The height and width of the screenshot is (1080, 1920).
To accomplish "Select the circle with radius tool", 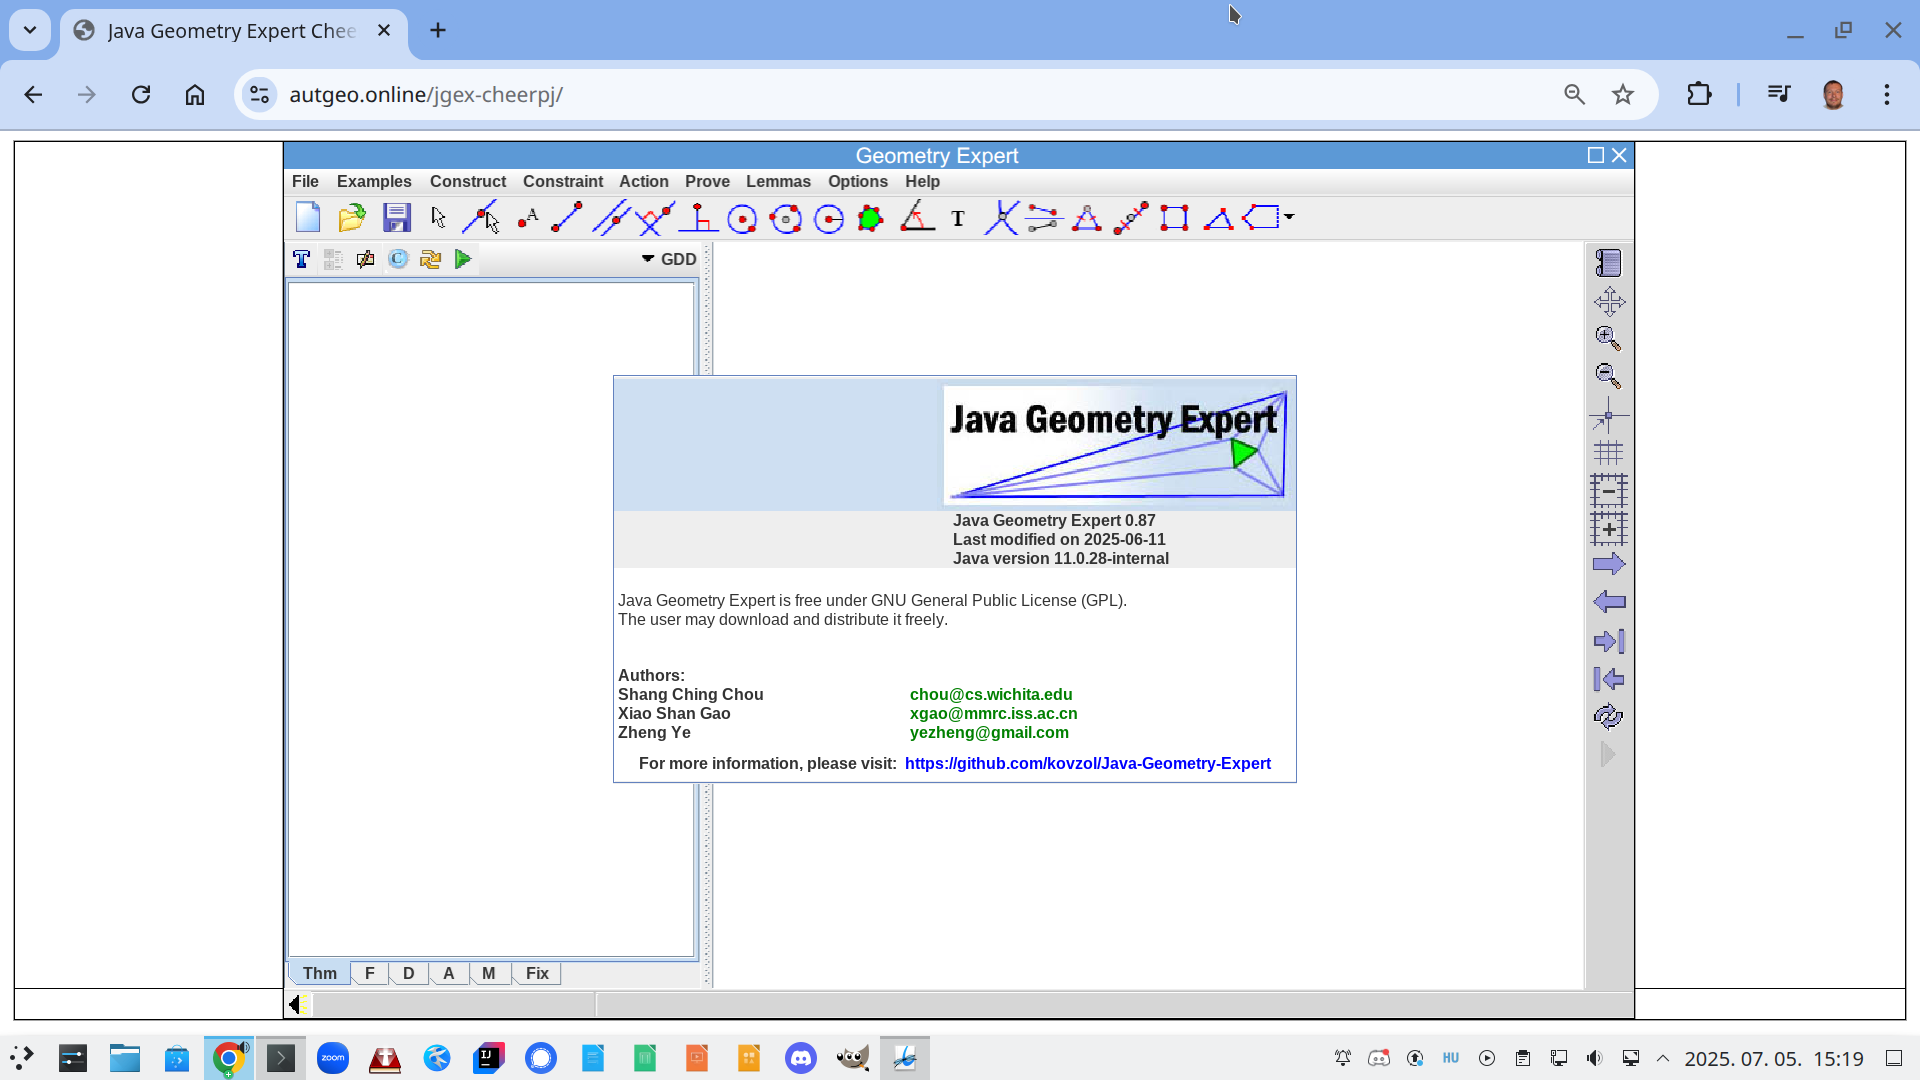I will [829, 218].
